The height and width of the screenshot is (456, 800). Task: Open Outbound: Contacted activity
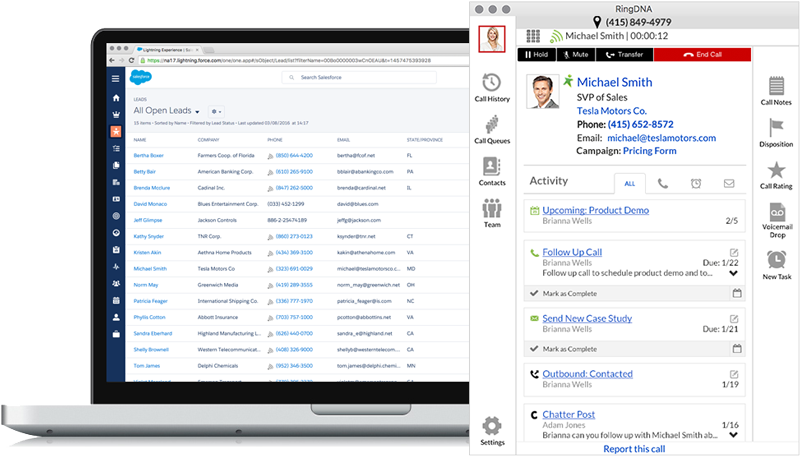point(587,374)
